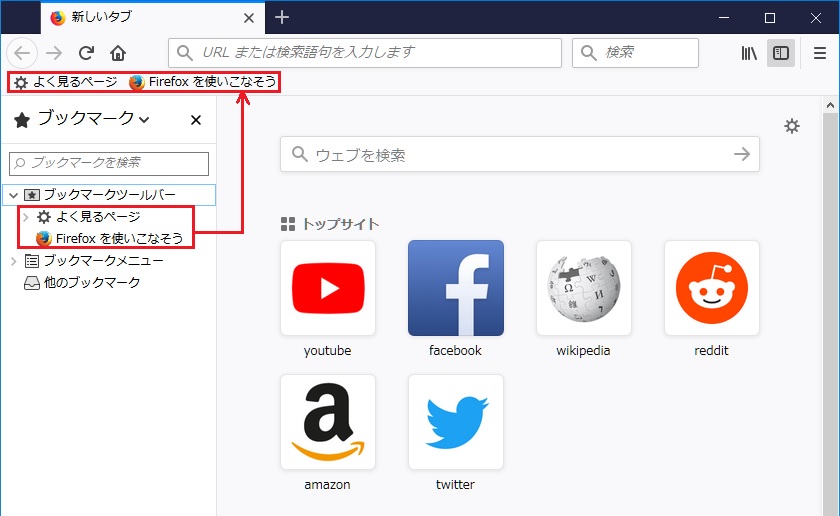The width and height of the screenshot is (840, 516).
Task: Click the Home icon in toolbar
Action: pyautogui.click(x=118, y=53)
